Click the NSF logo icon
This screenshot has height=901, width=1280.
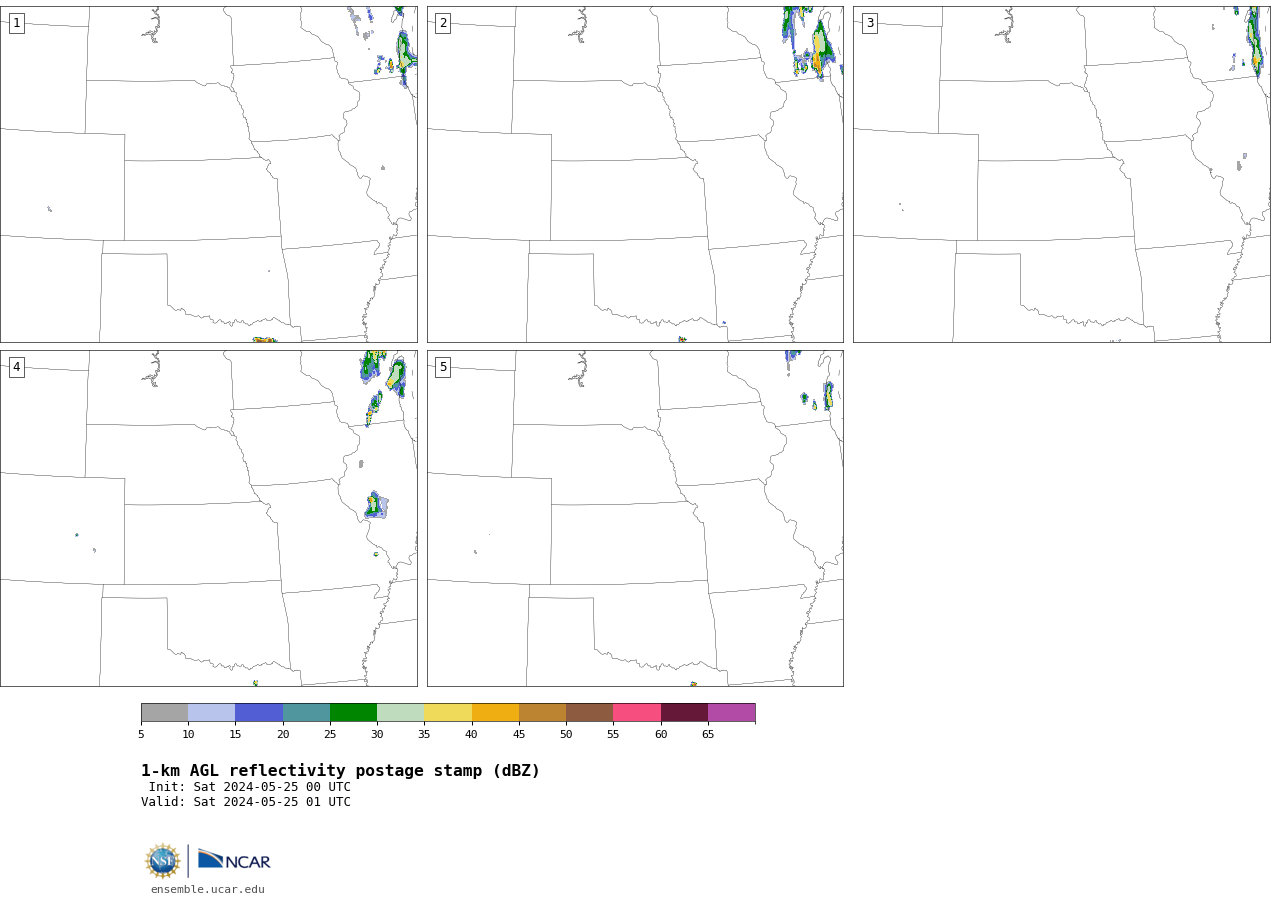coord(163,861)
